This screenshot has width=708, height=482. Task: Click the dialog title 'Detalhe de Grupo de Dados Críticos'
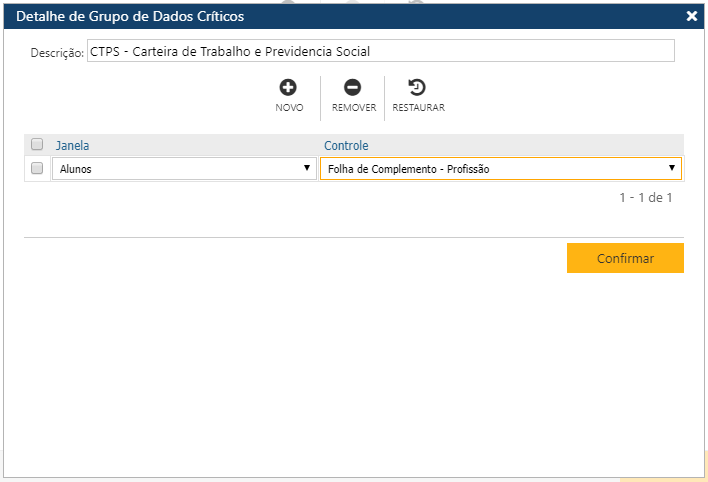pos(130,16)
